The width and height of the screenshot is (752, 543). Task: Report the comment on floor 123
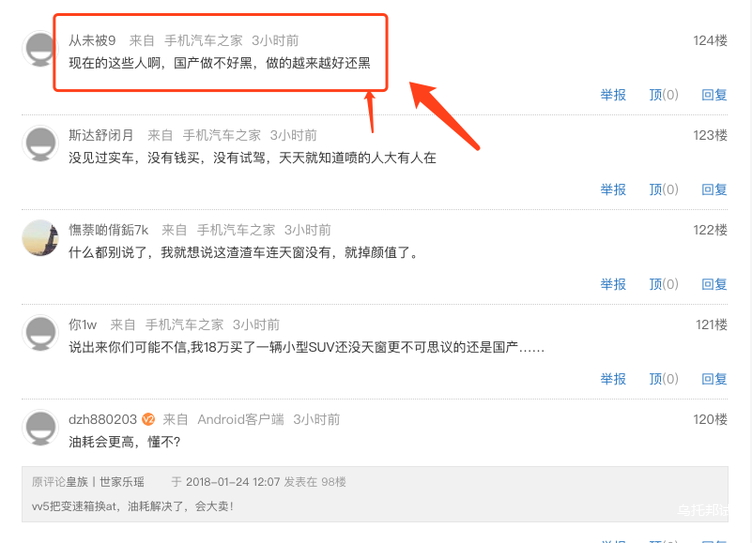[613, 189]
